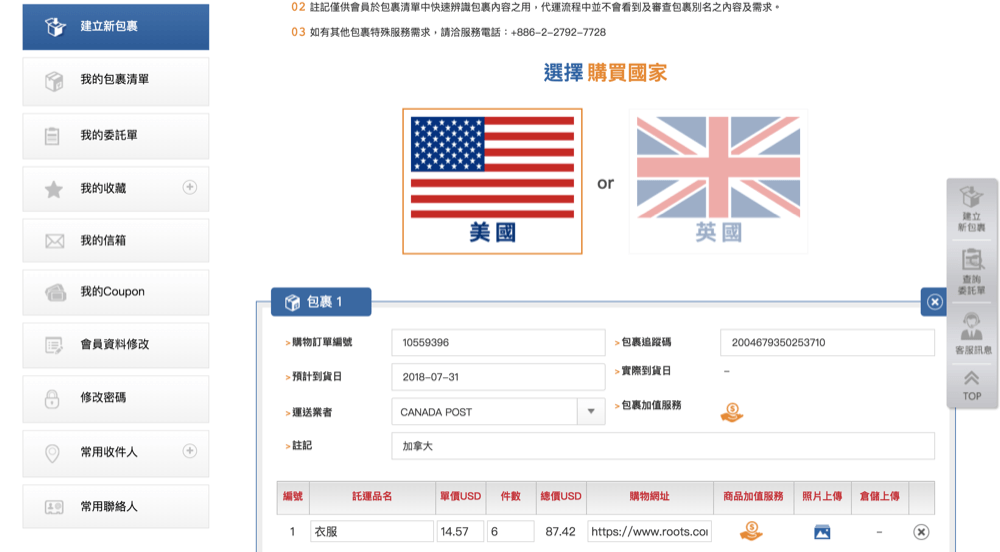Expand the 常用收件人 plus toggle
Screen dimensions: 1000x552
coord(189,451)
